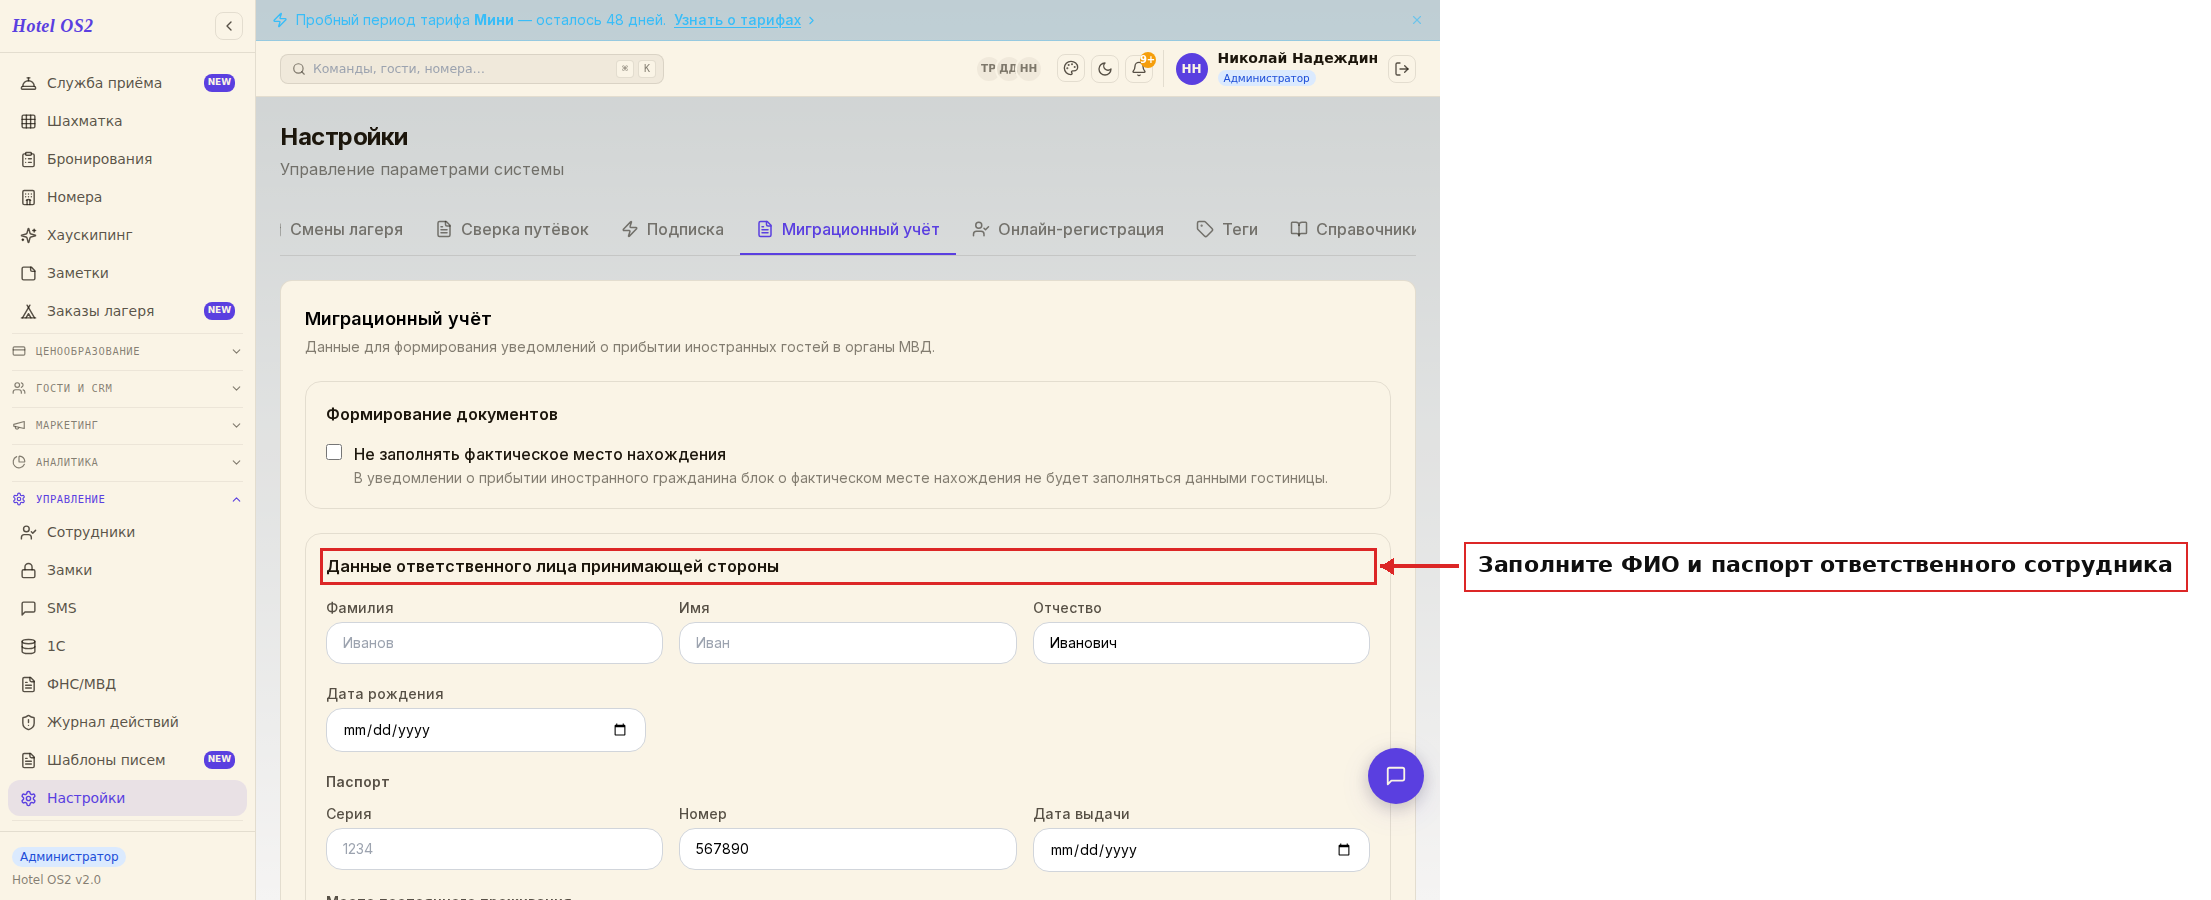Expand the Гости и CRM sidebar group
Viewport: 2211px width, 900px height.
pyautogui.click(x=128, y=388)
